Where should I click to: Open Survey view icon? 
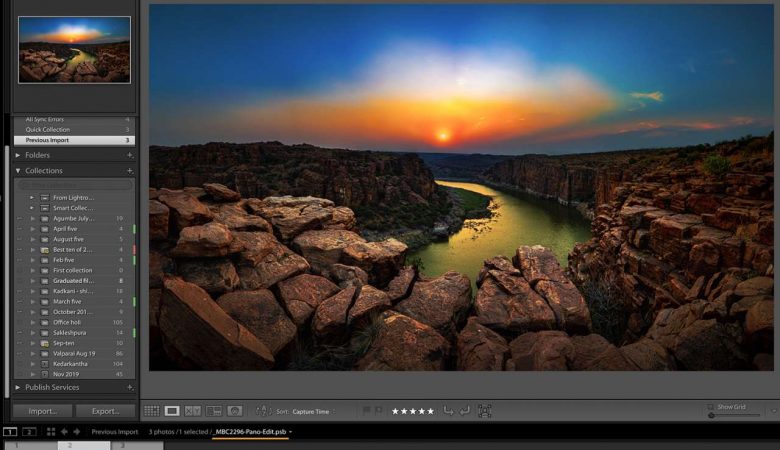click(214, 411)
